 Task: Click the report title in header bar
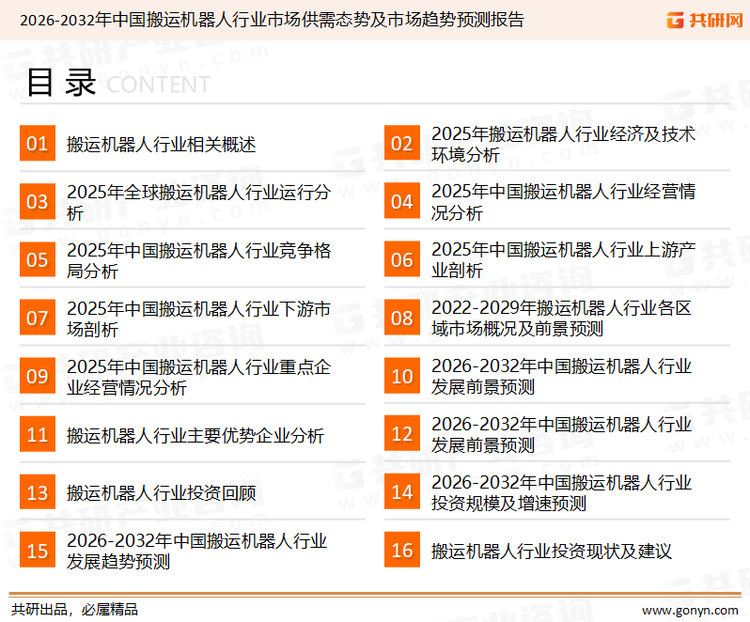click(272, 20)
